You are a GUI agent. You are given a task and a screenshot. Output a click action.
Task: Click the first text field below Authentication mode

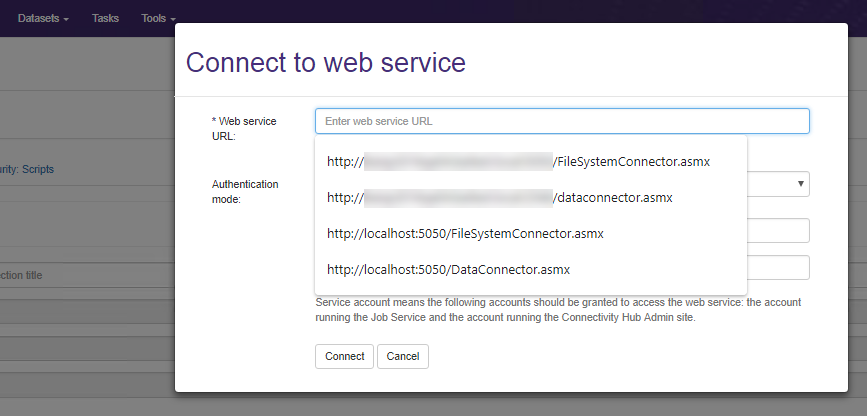coord(778,231)
